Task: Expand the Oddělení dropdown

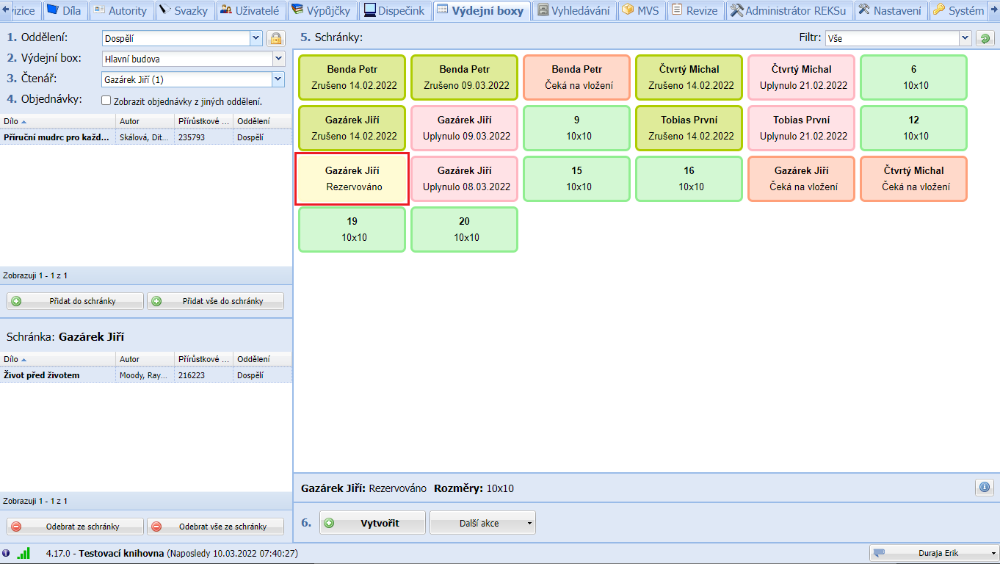Action: (x=255, y=38)
